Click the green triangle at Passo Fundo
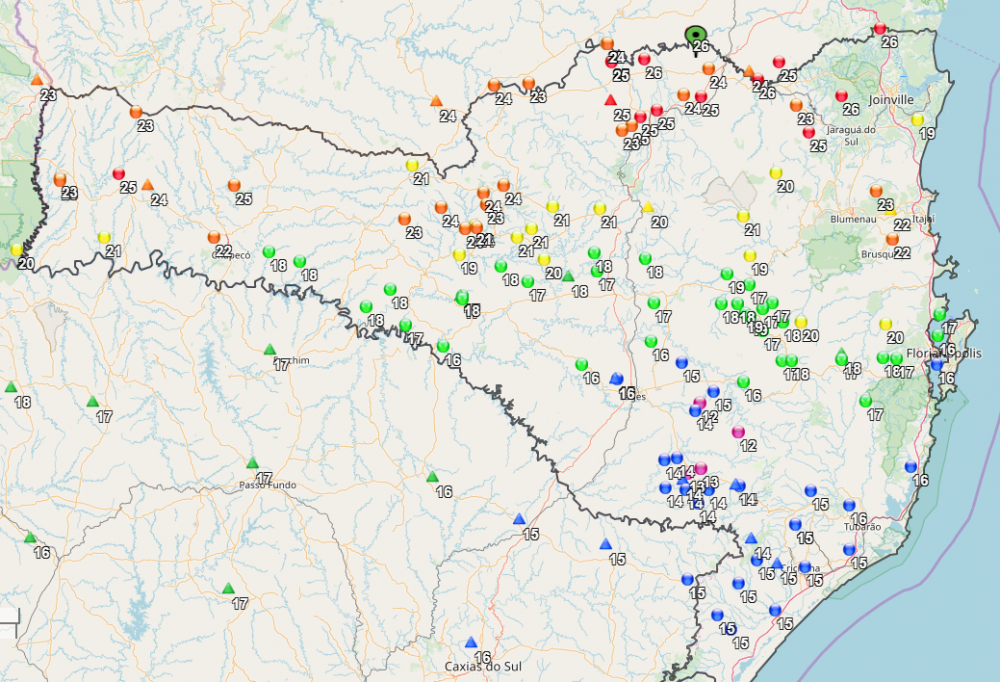 point(253,463)
